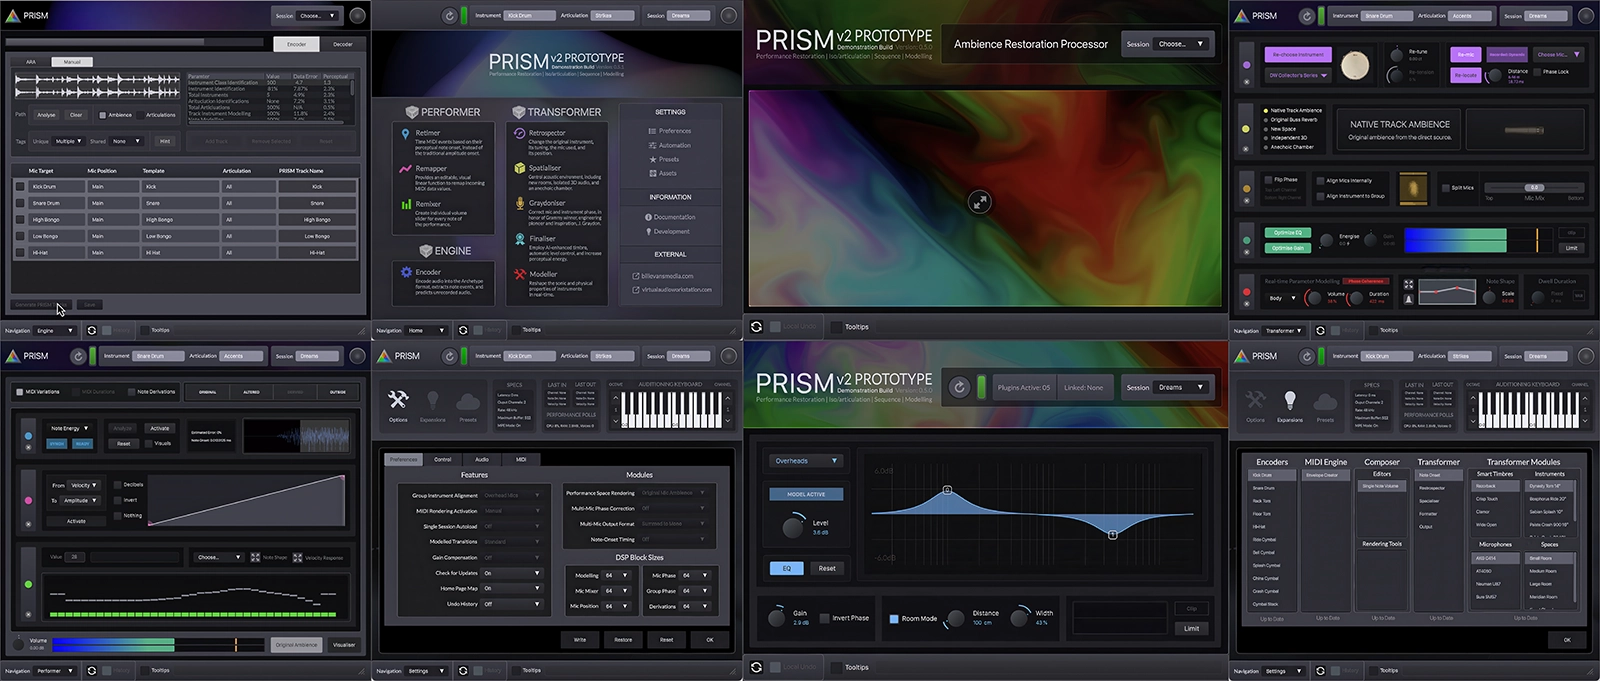Click the Velocity Response expand icon

tap(298, 557)
